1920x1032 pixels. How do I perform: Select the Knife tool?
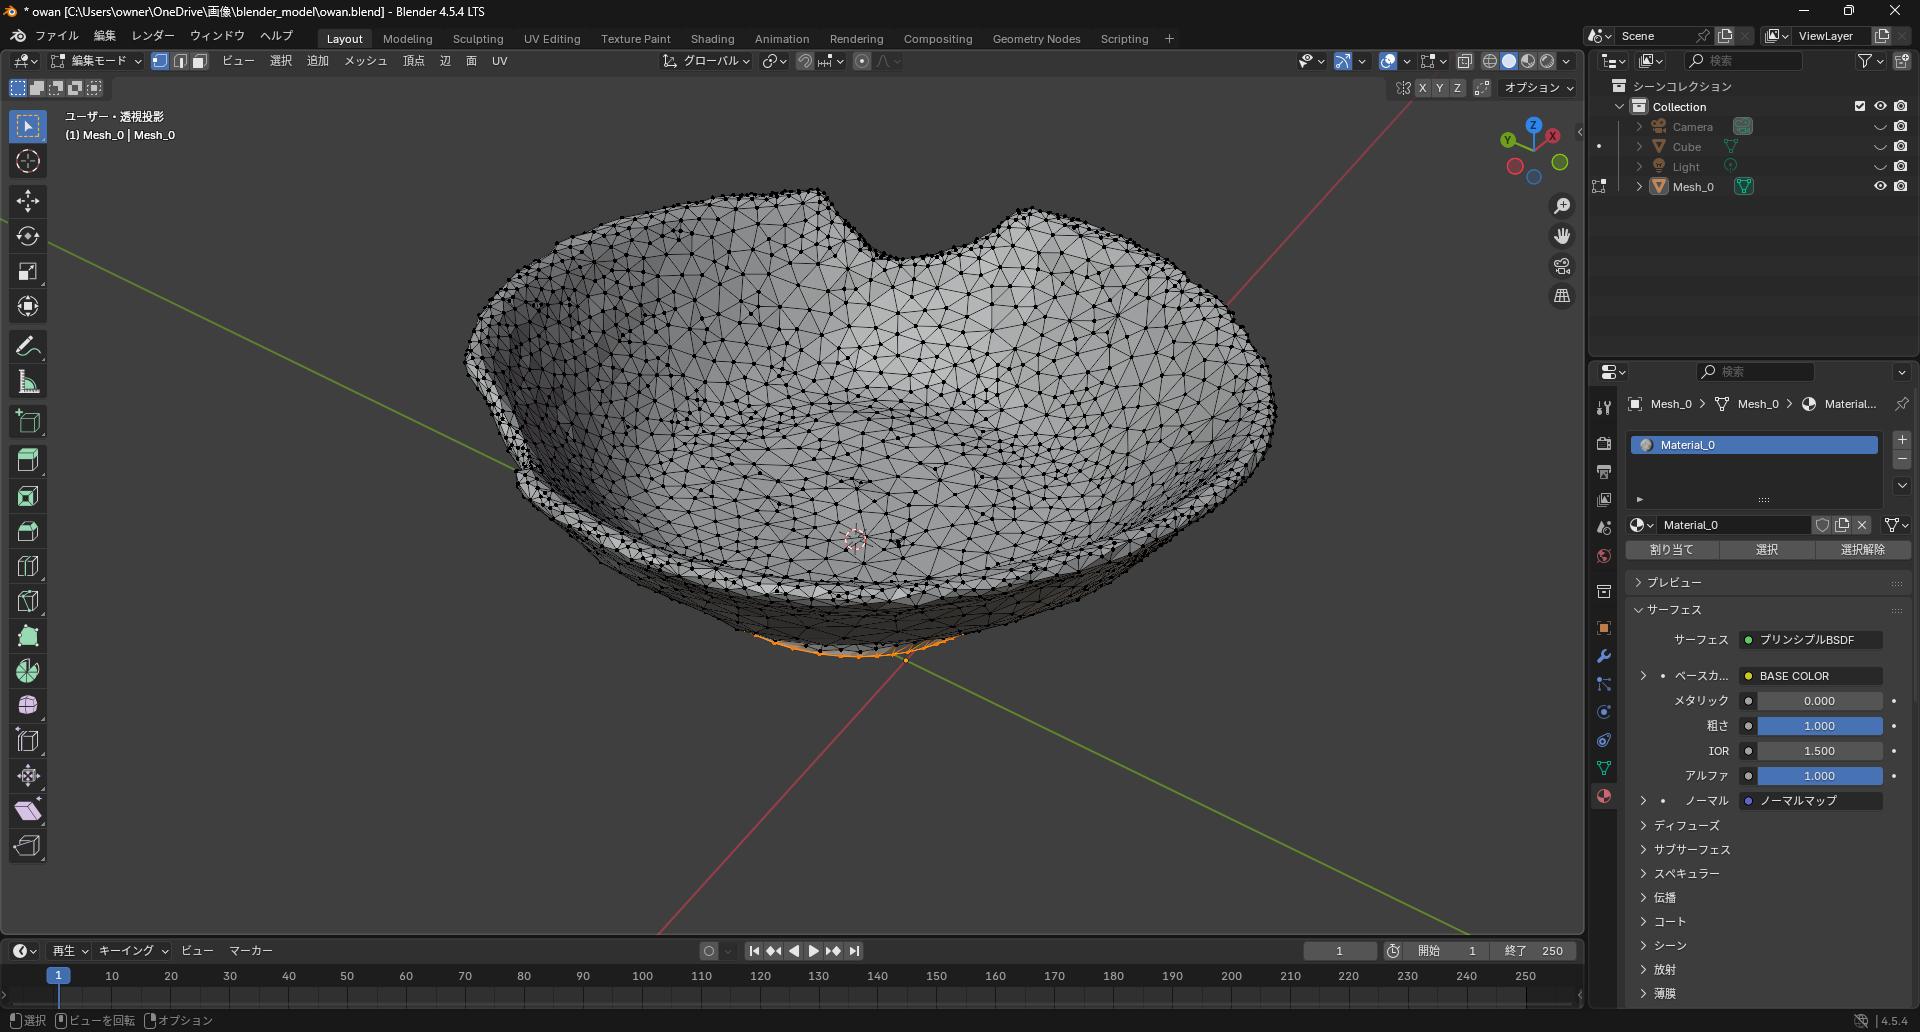click(x=28, y=601)
